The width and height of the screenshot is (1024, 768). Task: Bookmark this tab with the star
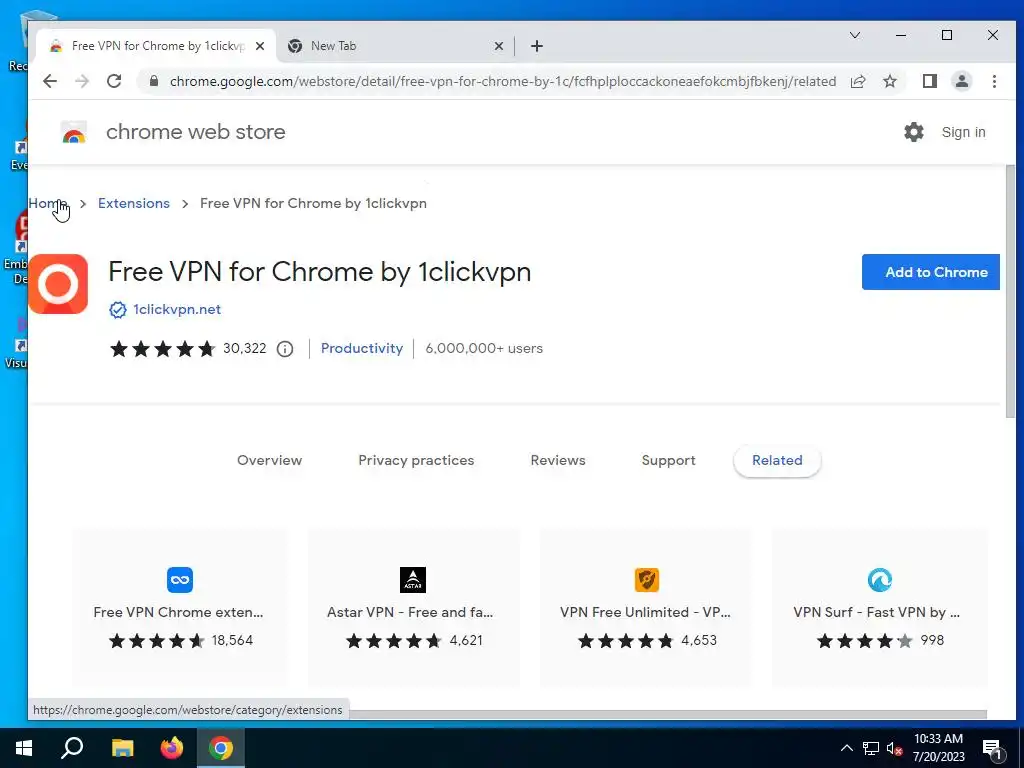[x=889, y=81]
